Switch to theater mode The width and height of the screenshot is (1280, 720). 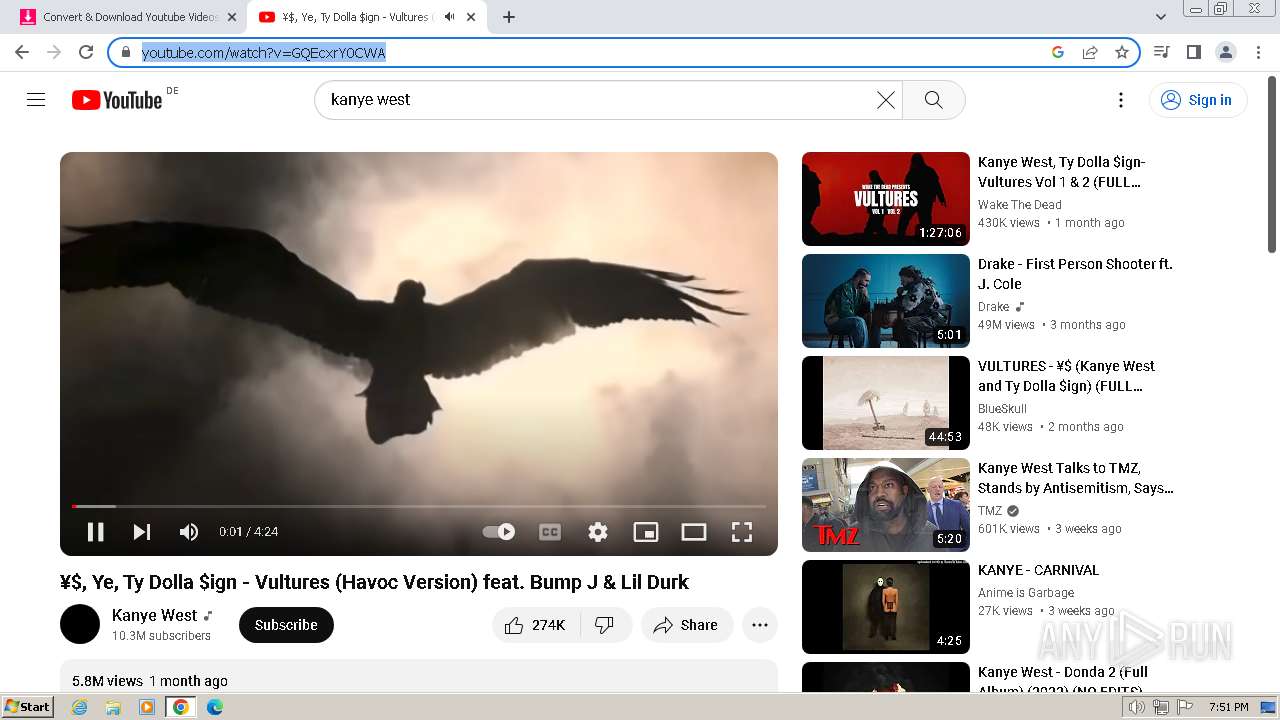[694, 532]
